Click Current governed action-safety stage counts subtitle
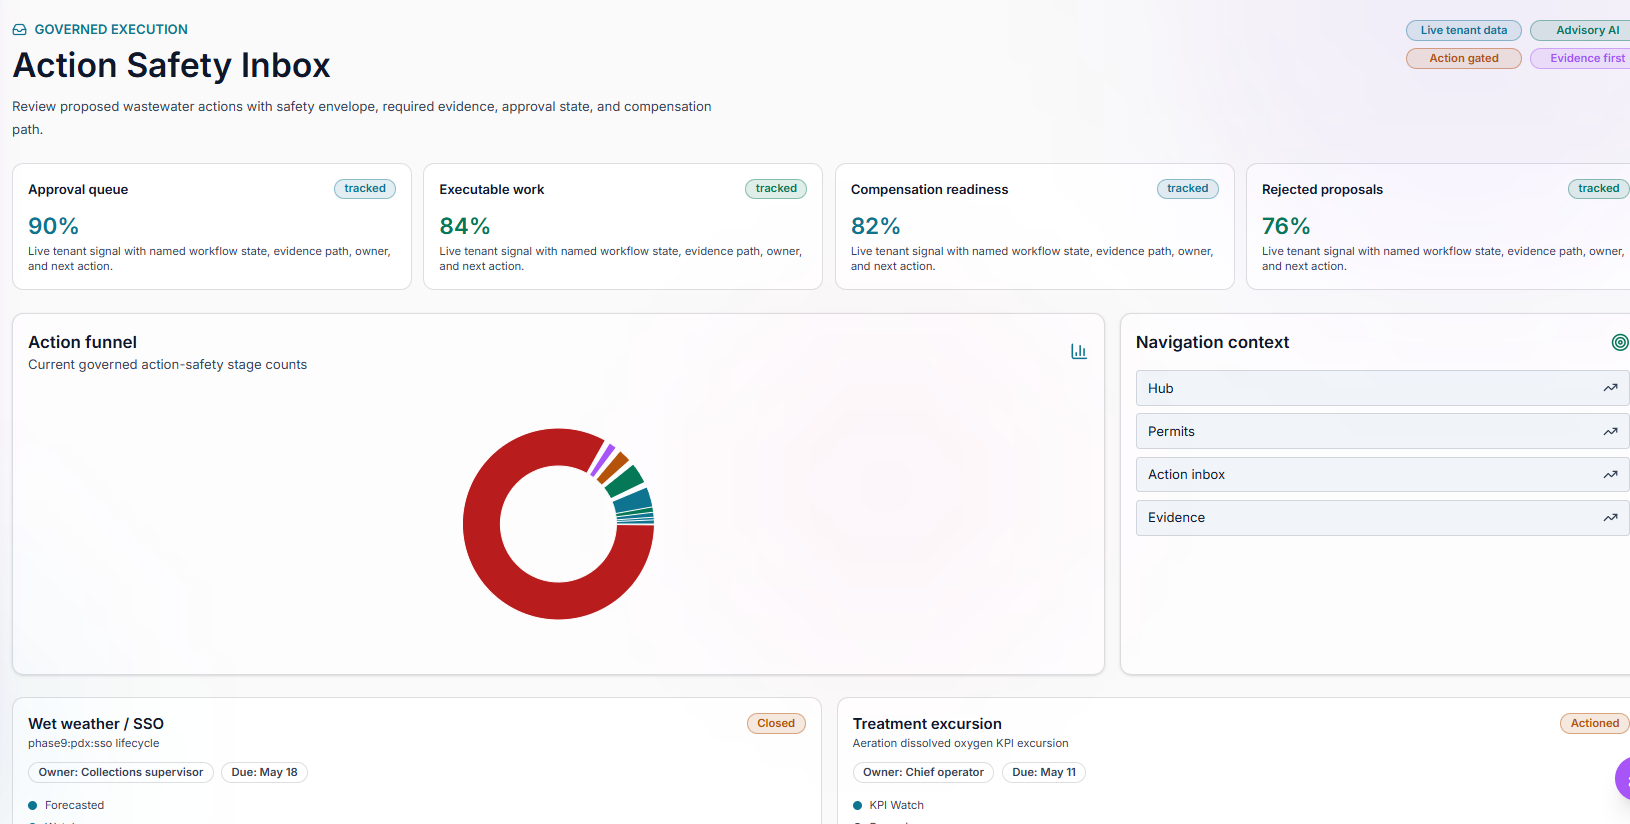Image resolution: width=1630 pixels, height=824 pixels. pyautogui.click(x=167, y=365)
